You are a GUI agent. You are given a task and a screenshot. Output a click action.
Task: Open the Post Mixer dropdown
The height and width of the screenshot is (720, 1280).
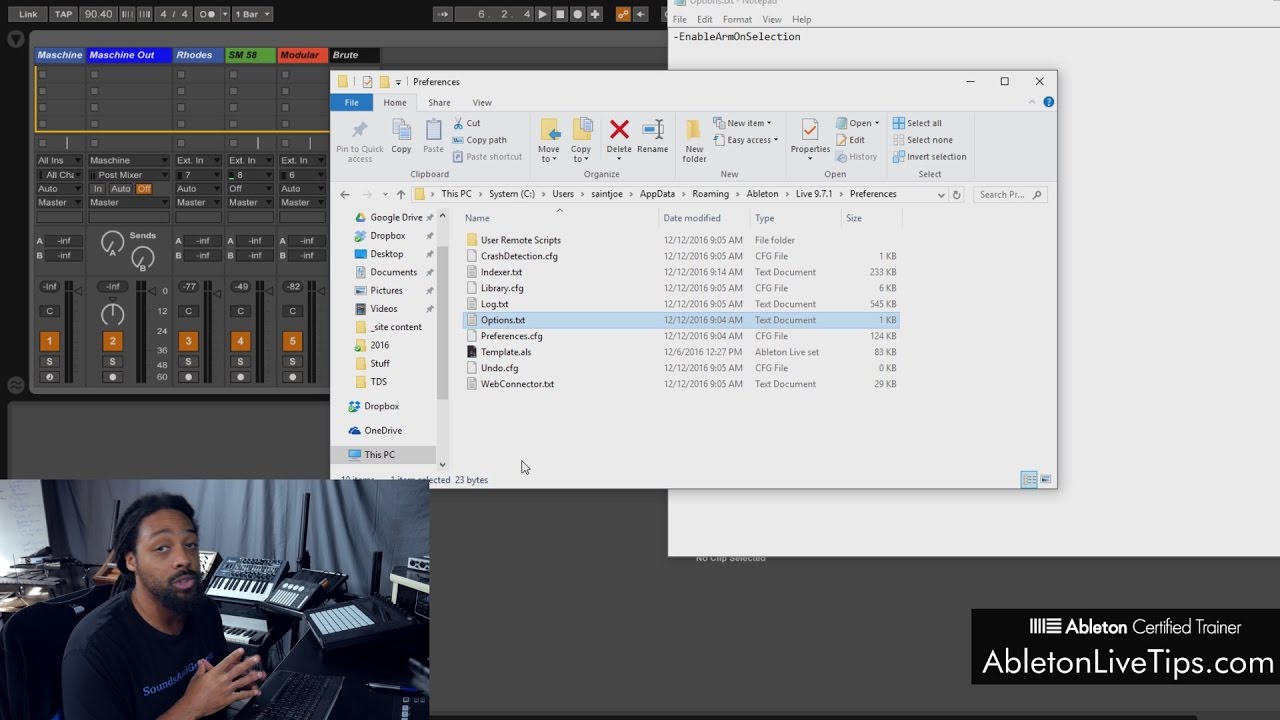[x=128, y=175]
